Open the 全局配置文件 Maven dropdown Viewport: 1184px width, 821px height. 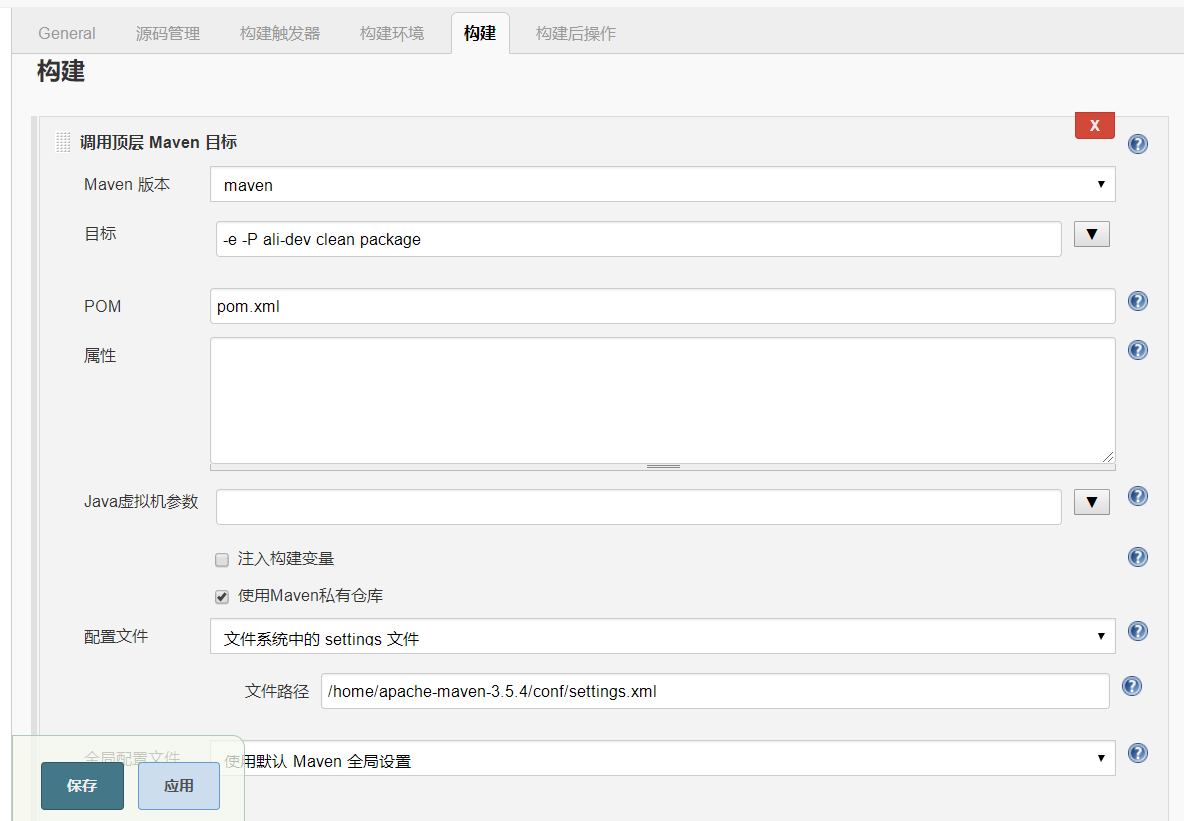click(662, 758)
